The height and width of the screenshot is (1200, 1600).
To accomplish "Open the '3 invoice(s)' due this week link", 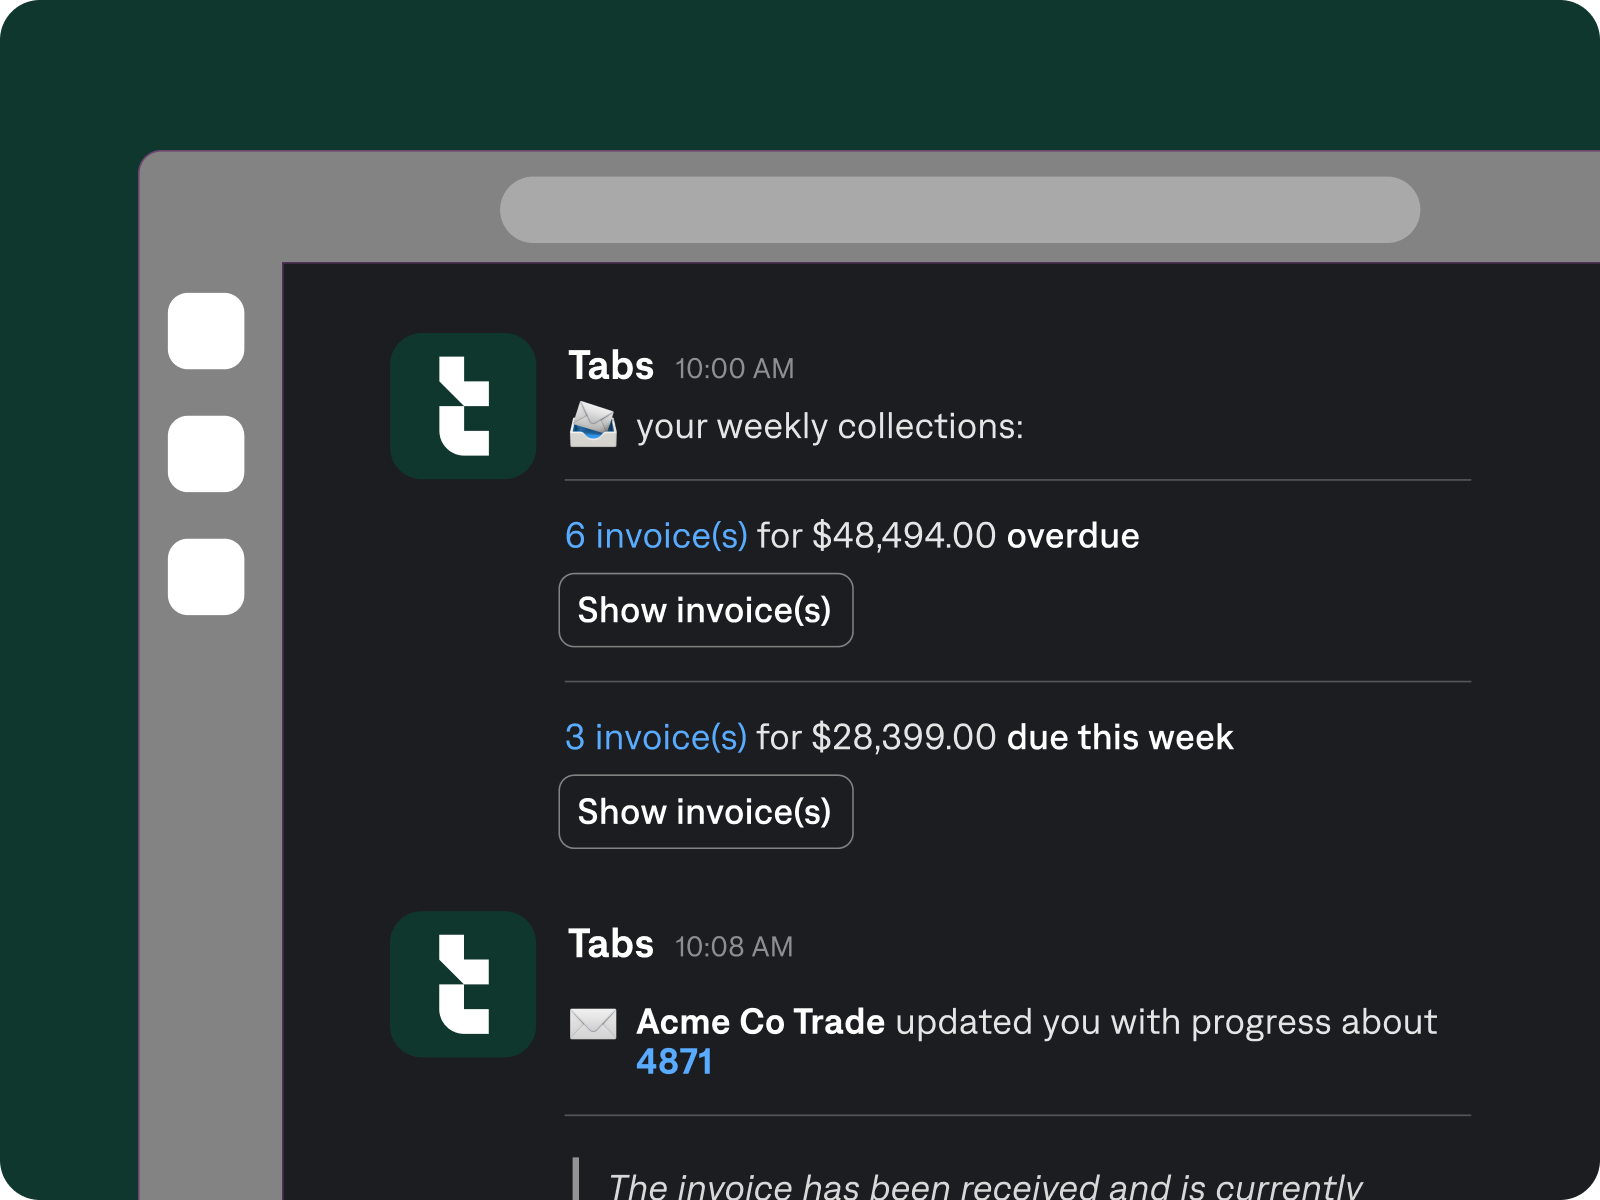I will pyautogui.click(x=656, y=738).
